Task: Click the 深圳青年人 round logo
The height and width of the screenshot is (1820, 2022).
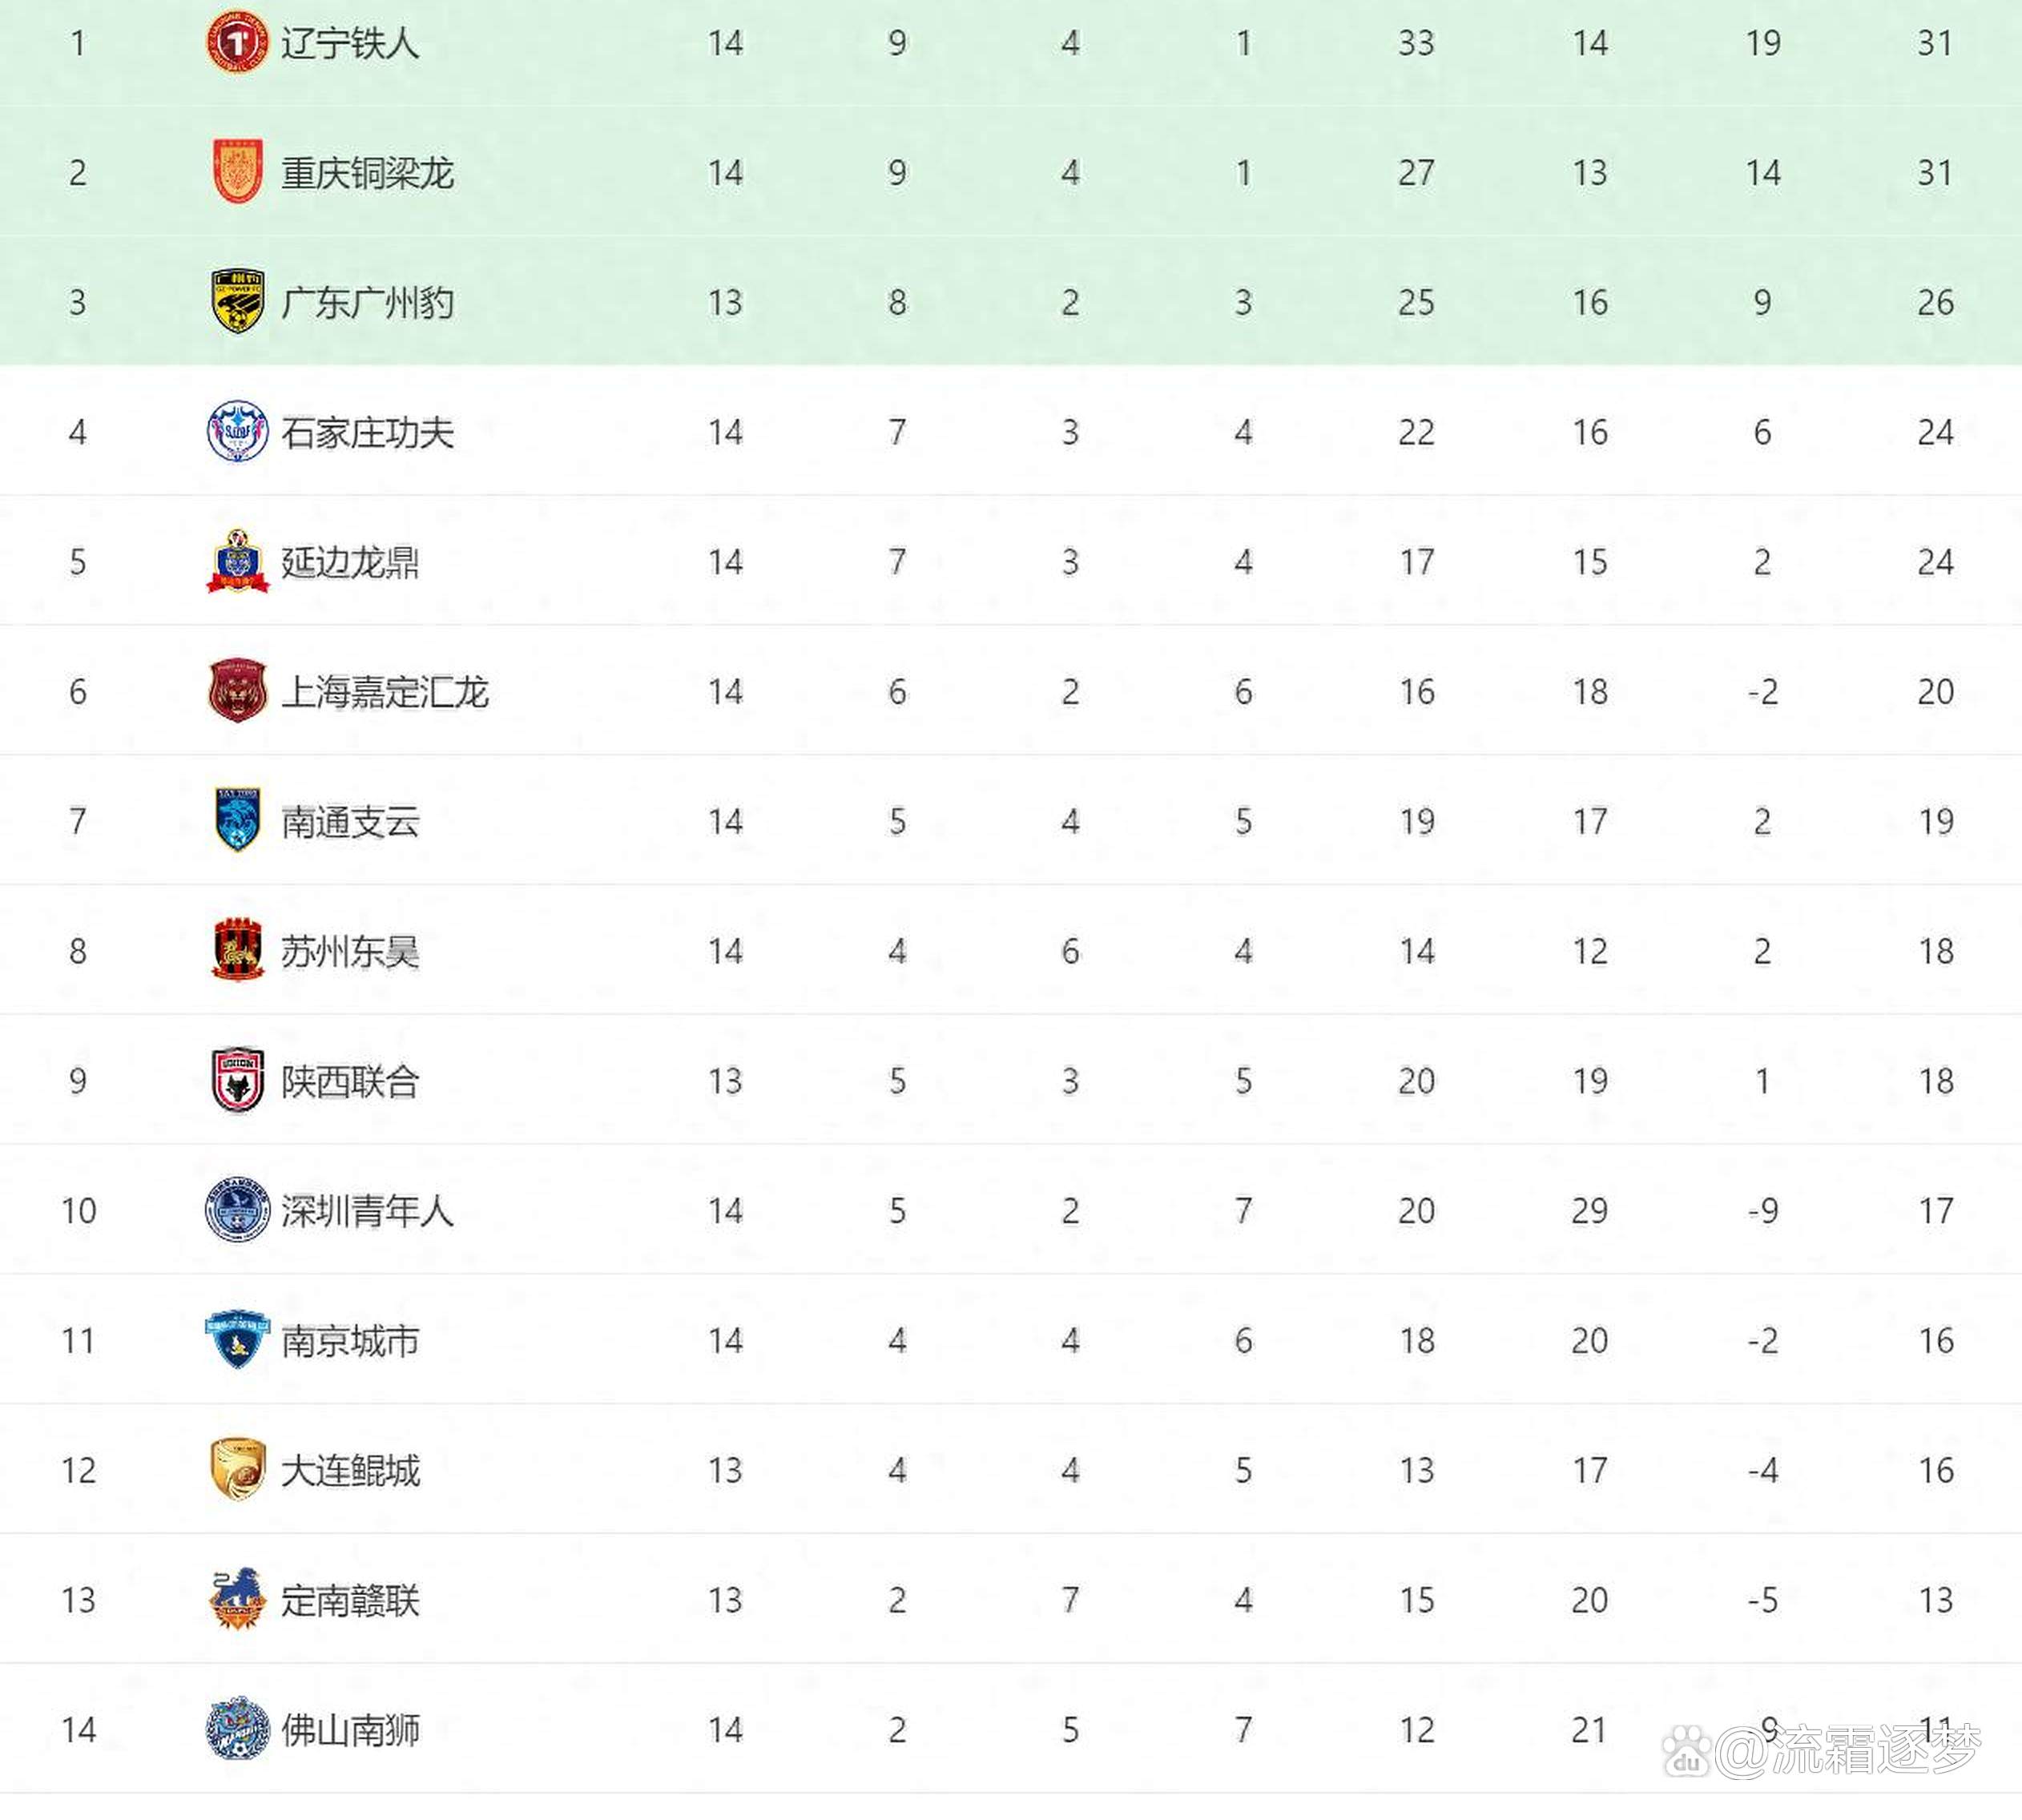Action: 237,1210
